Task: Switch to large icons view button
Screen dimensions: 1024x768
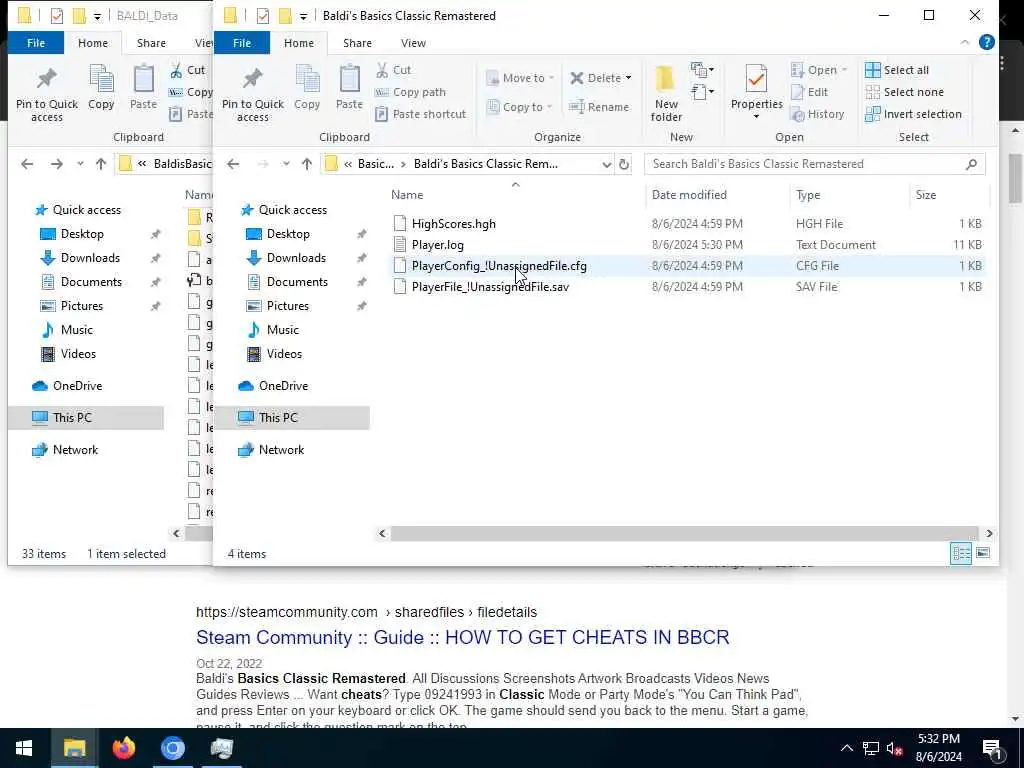Action: coord(982,553)
